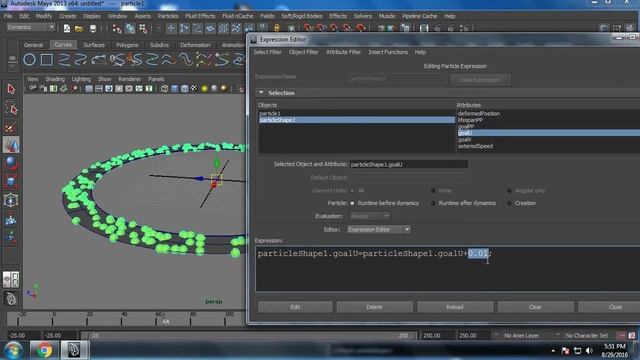Viewport: 640px width, 360px height.
Task: Click the Edit button
Action: tap(295, 307)
